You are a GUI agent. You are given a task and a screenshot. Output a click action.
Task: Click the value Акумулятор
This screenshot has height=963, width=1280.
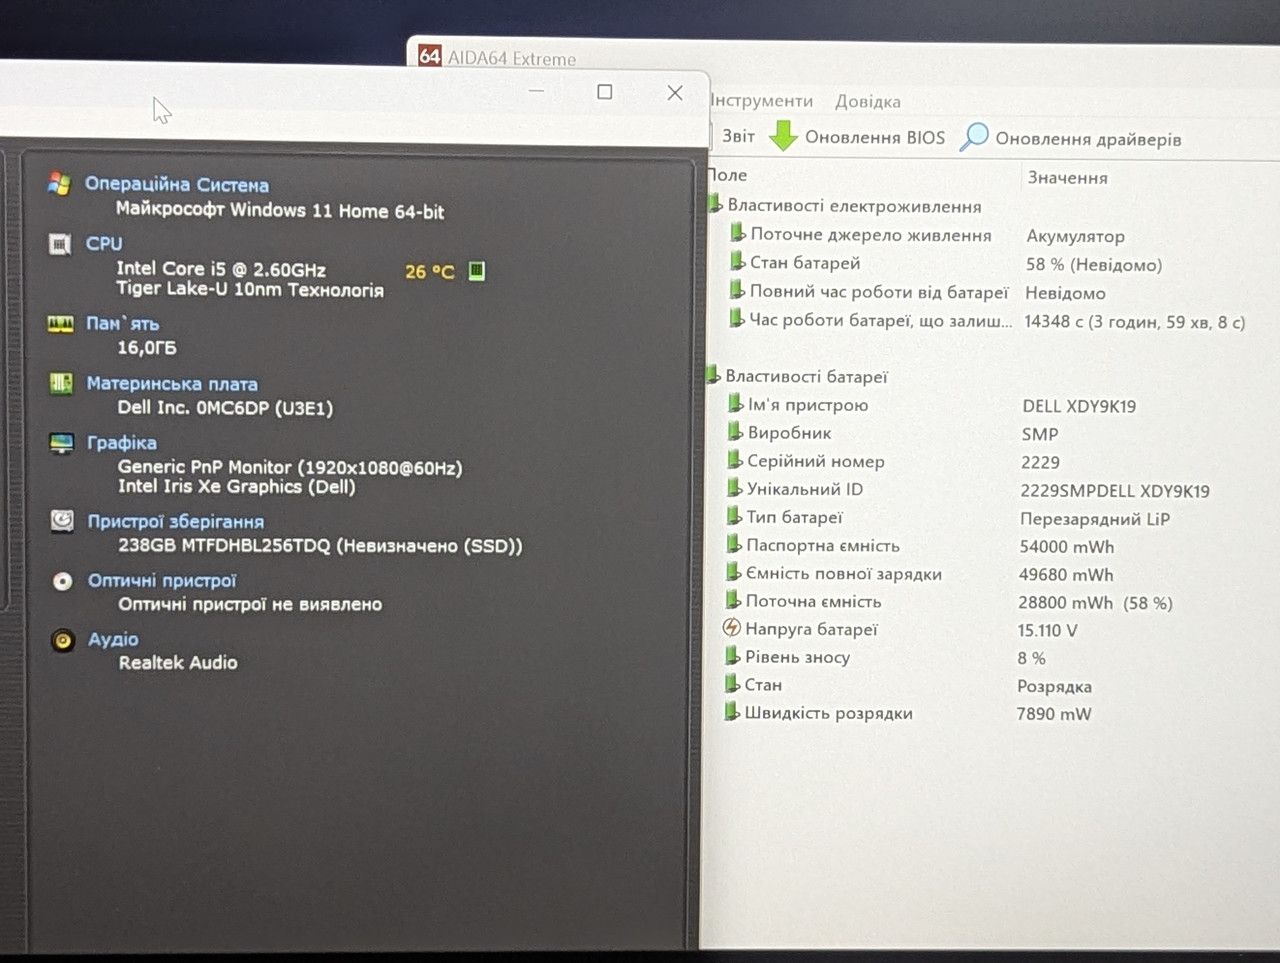[1076, 236]
